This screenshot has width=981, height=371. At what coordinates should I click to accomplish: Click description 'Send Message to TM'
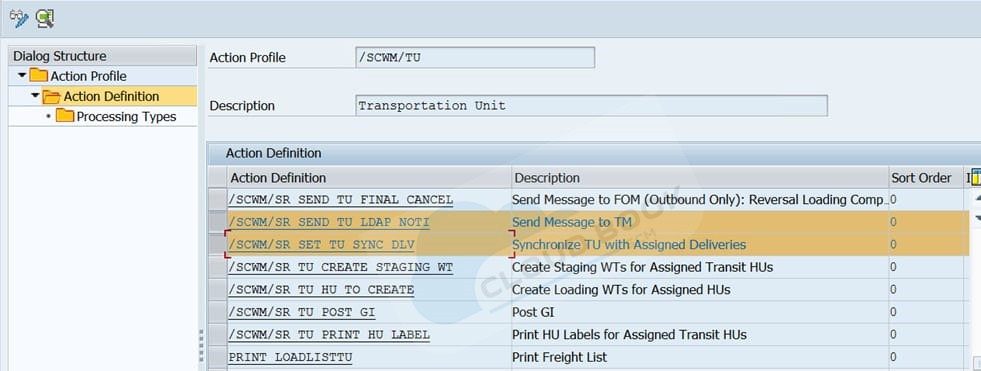pos(572,222)
